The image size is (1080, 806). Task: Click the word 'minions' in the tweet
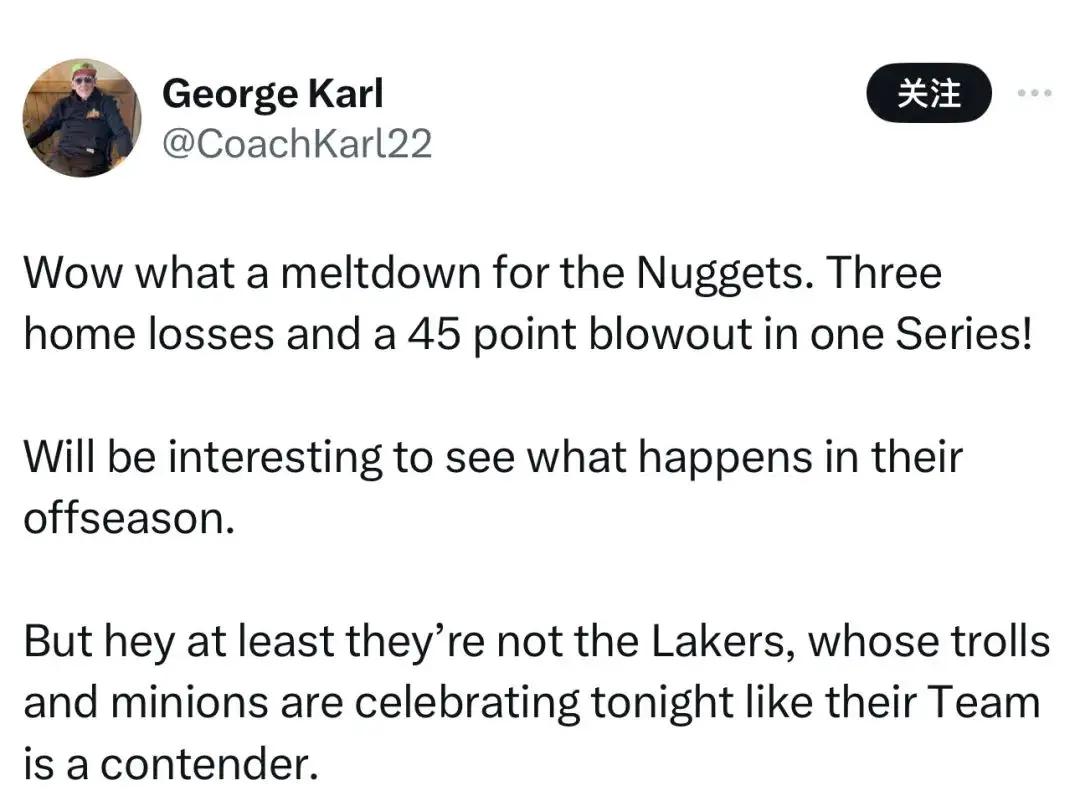pyautogui.click(x=189, y=703)
